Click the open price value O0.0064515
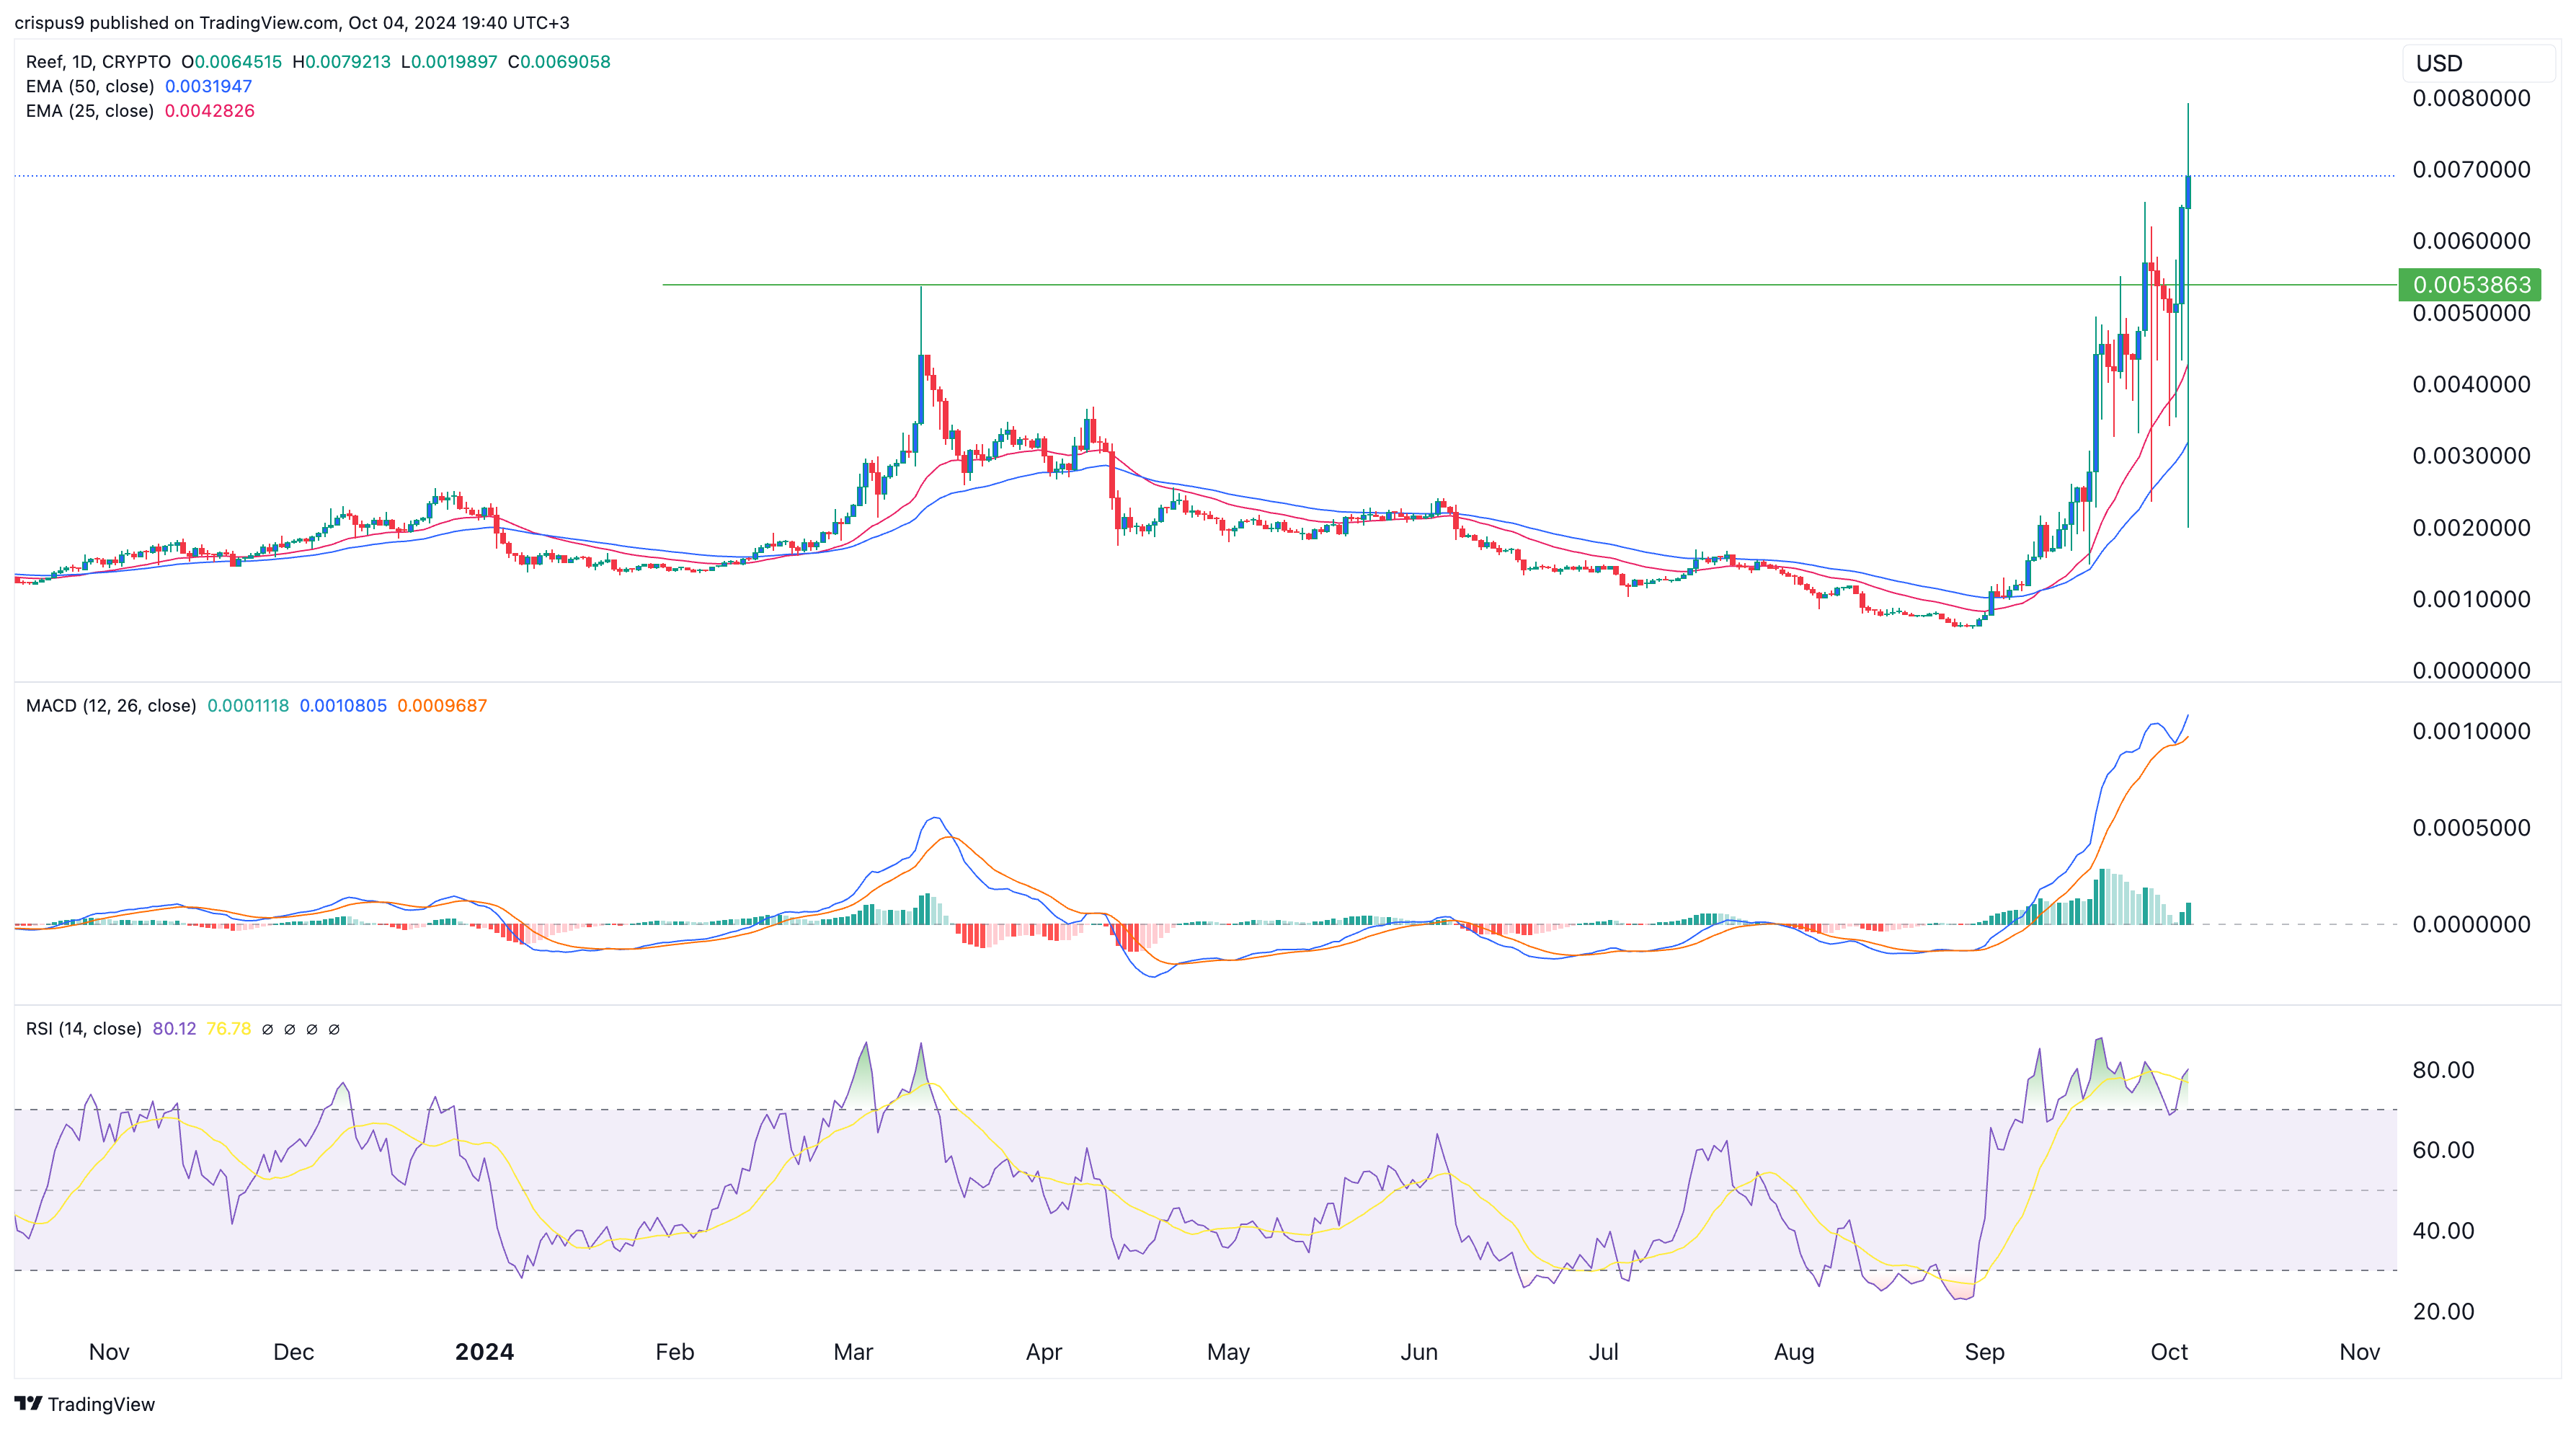The image size is (2576, 1429). click(x=232, y=62)
